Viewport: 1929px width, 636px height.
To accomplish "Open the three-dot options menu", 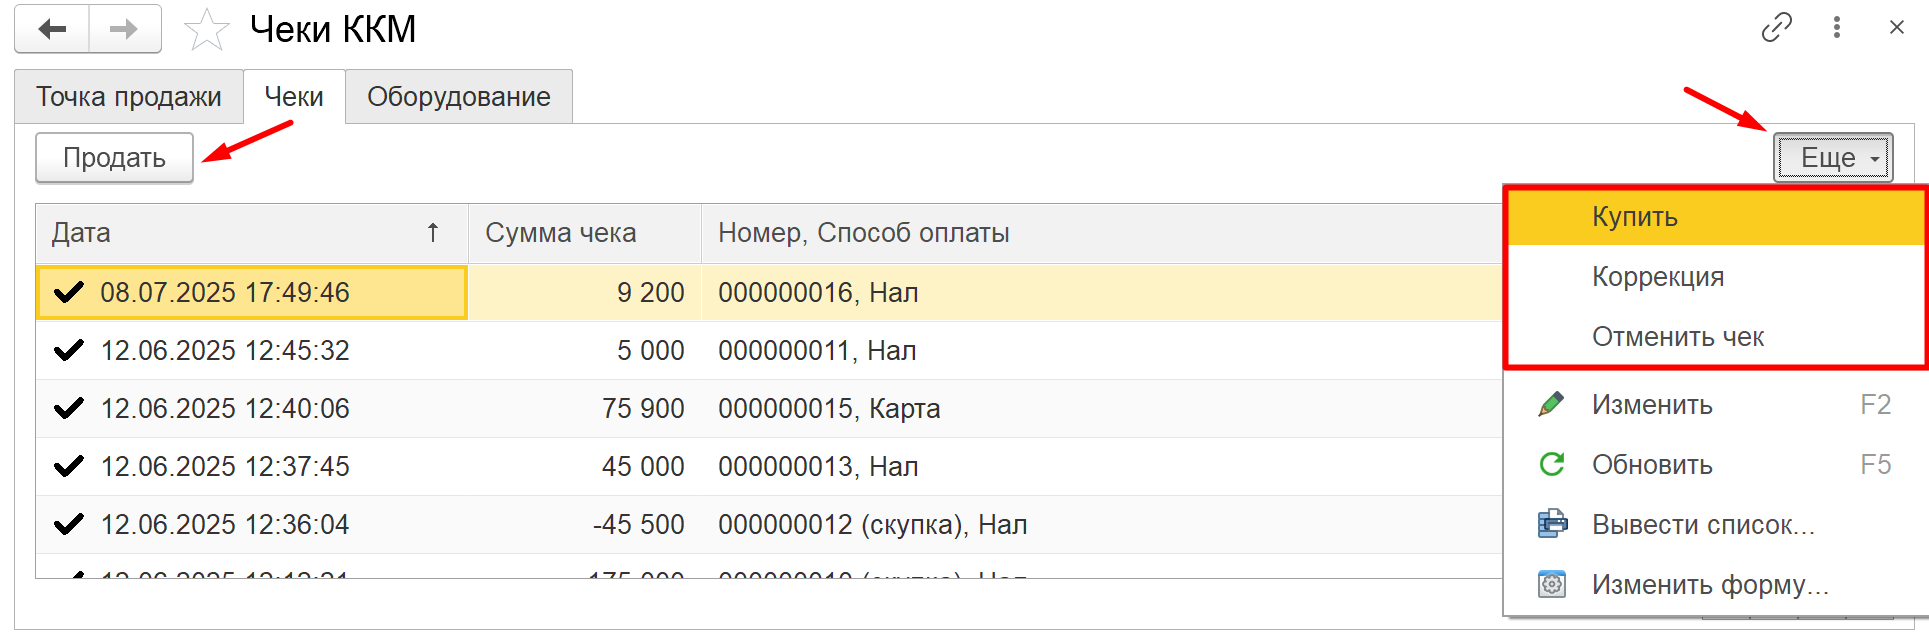I will (1836, 28).
